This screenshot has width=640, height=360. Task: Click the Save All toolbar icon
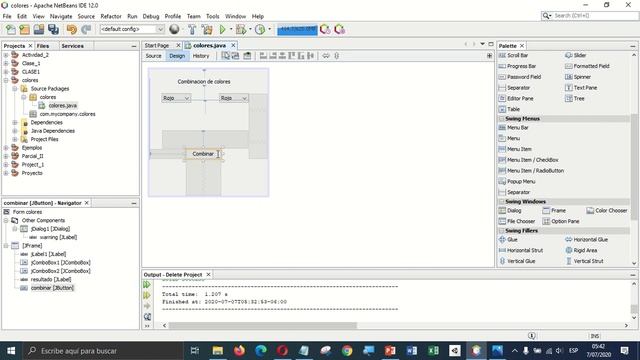coord(53,29)
